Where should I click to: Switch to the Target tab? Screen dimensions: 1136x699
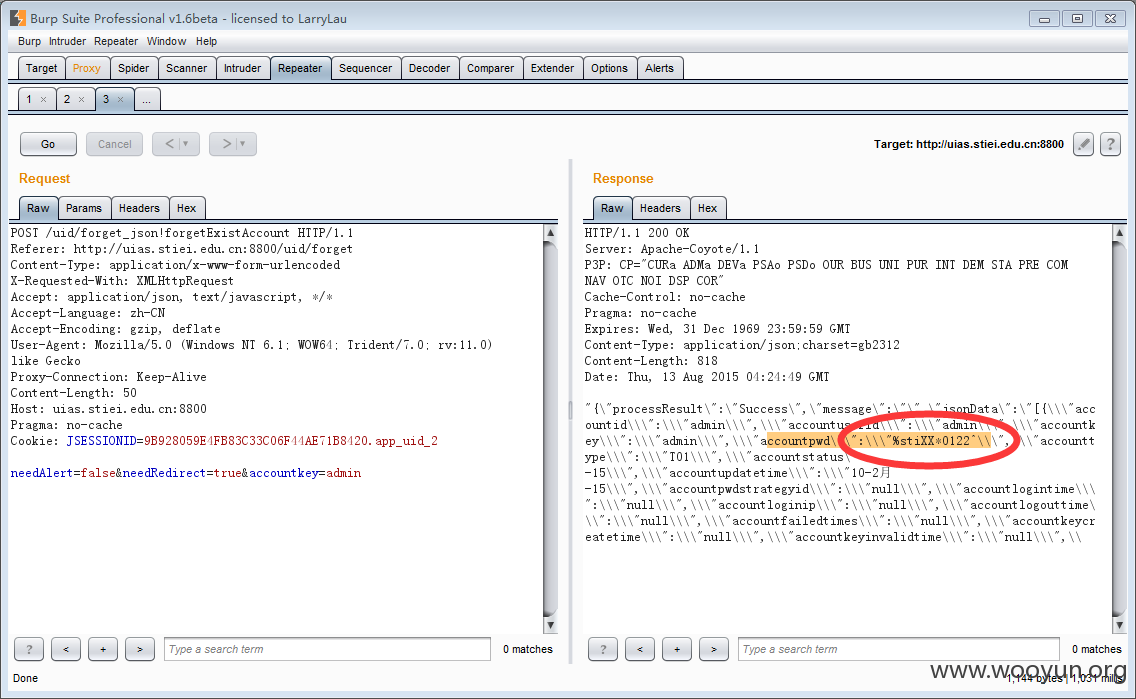pos(41,68)
